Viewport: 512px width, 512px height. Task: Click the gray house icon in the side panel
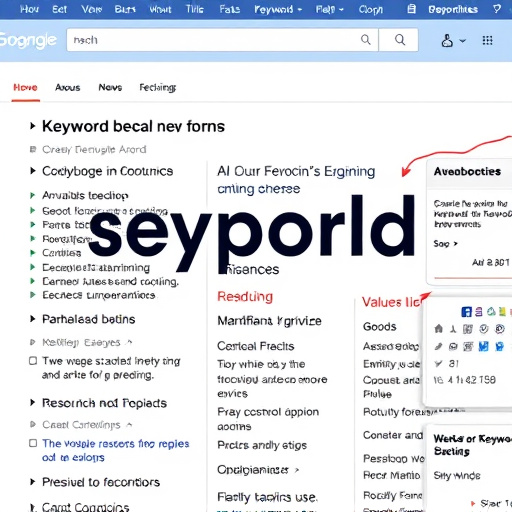439,329
